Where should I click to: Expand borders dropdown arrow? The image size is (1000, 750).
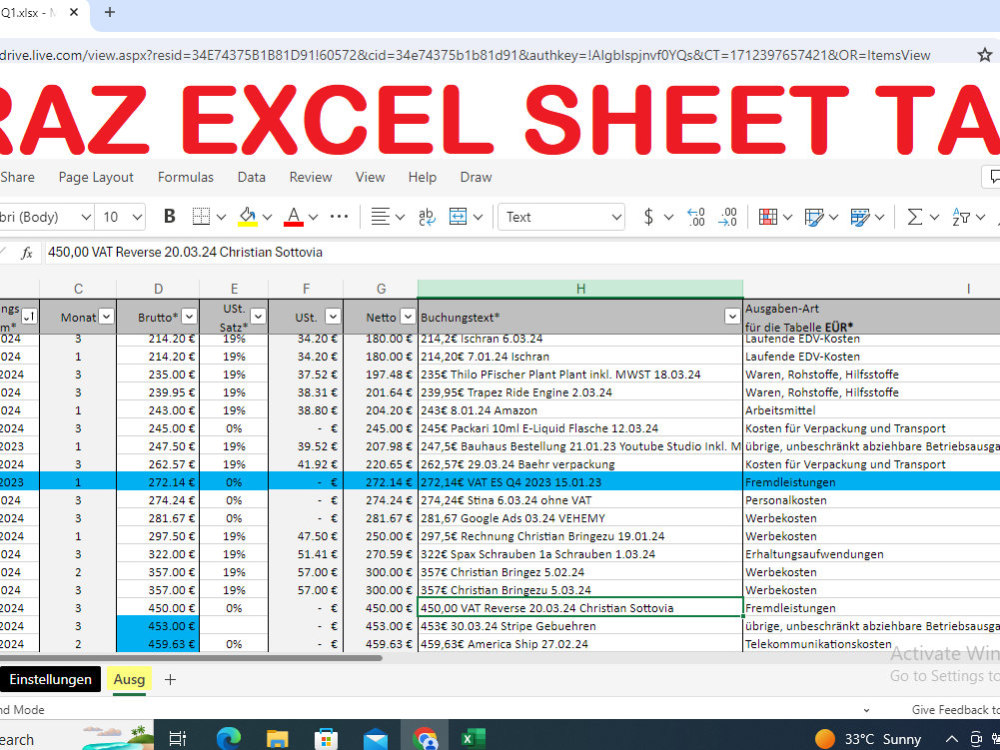(x=221, y=217)
